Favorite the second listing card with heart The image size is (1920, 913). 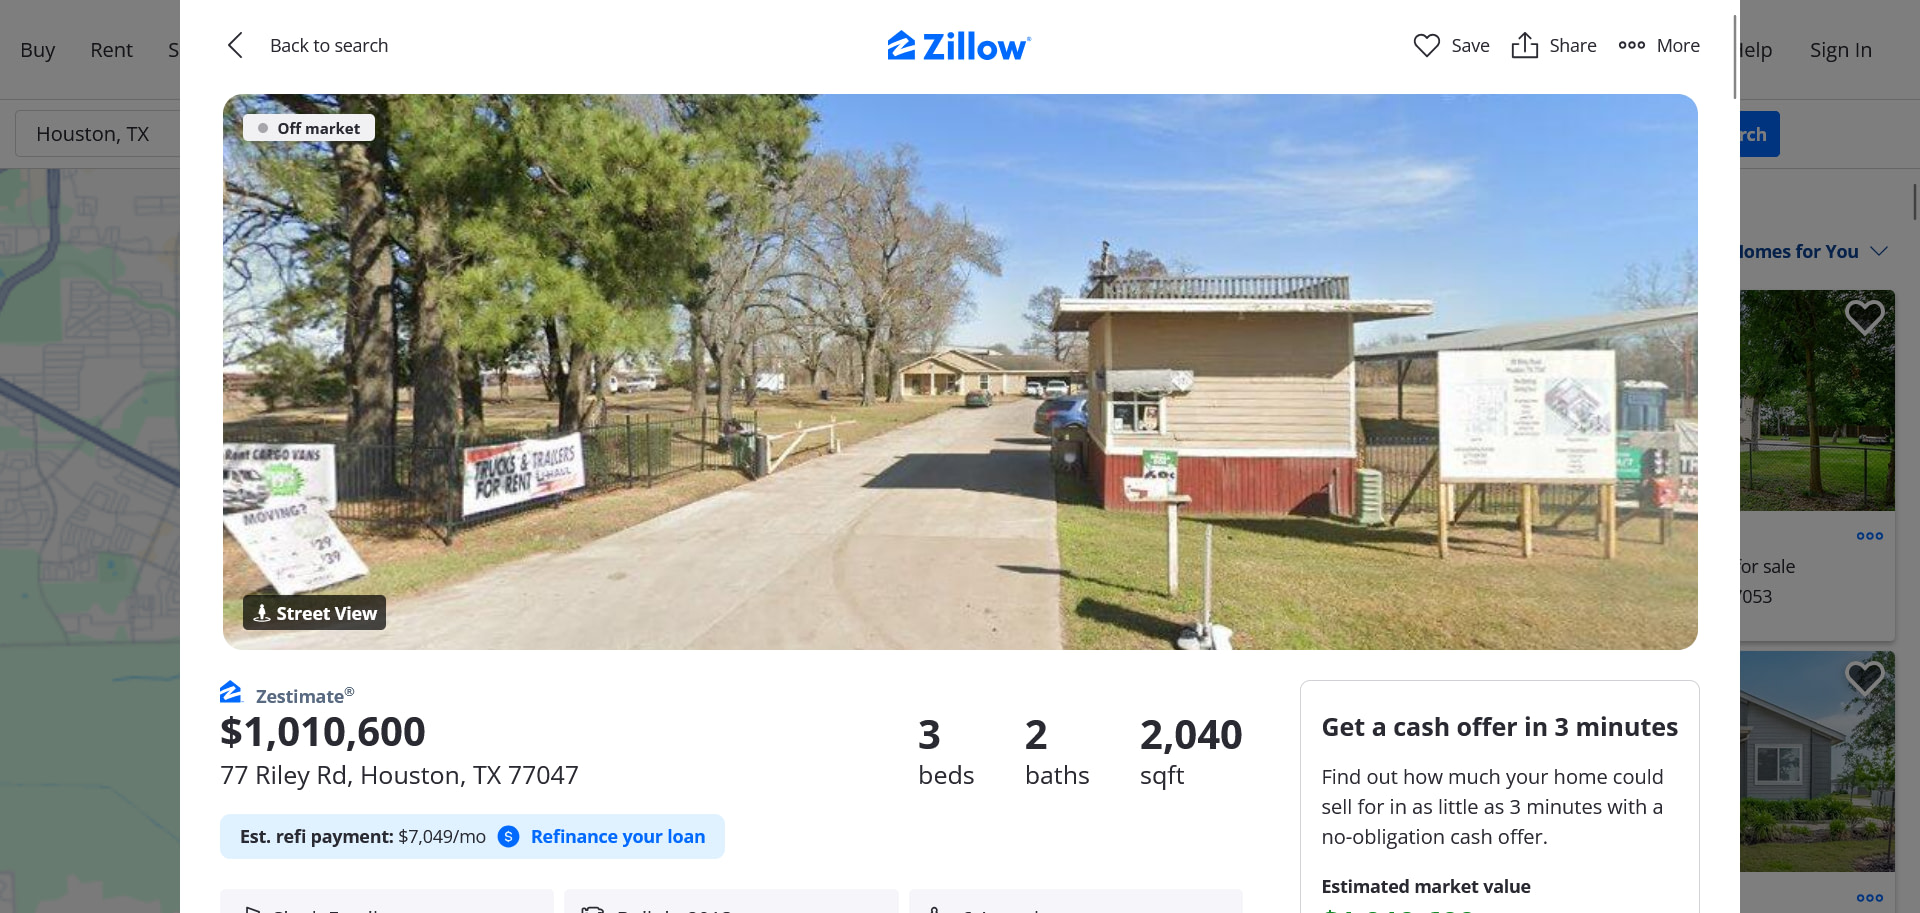(1864, 678)
